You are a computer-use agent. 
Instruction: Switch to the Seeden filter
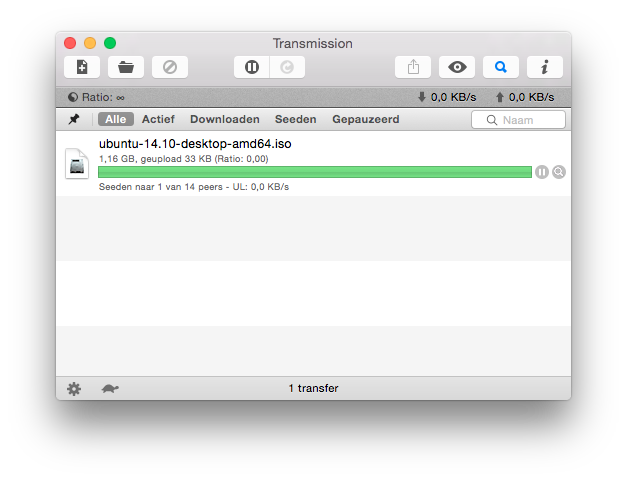pyautogui.click(x=296, y=119)
